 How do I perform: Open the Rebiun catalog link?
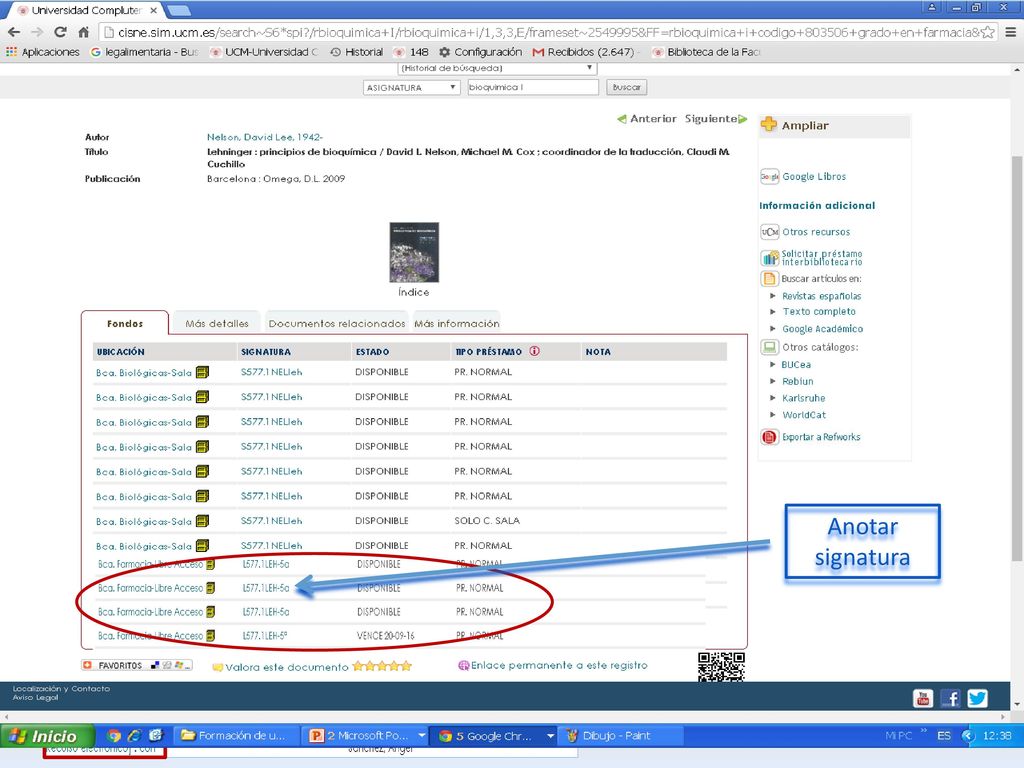(x=797, y=381)
